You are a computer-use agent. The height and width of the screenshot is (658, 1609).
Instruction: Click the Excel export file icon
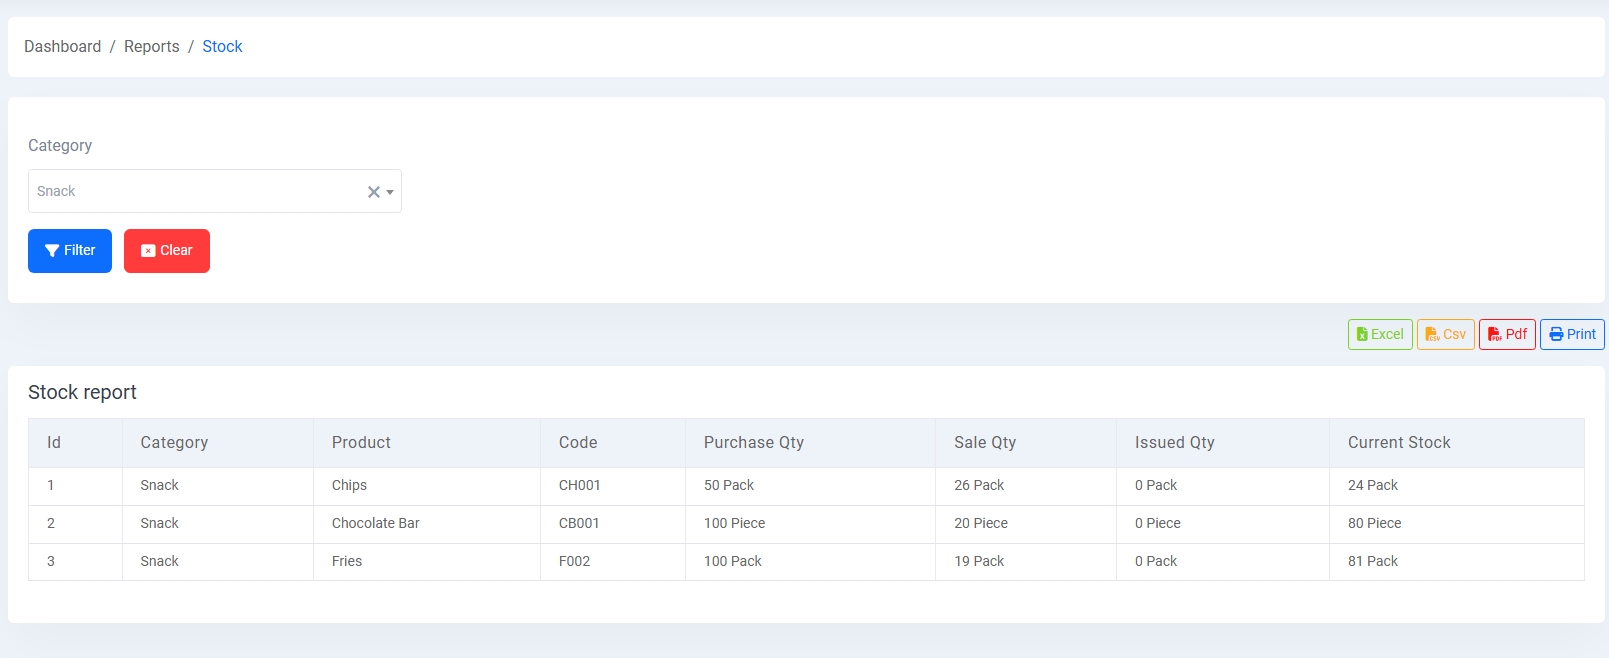pyautogui.click(x=1362, y=335)
